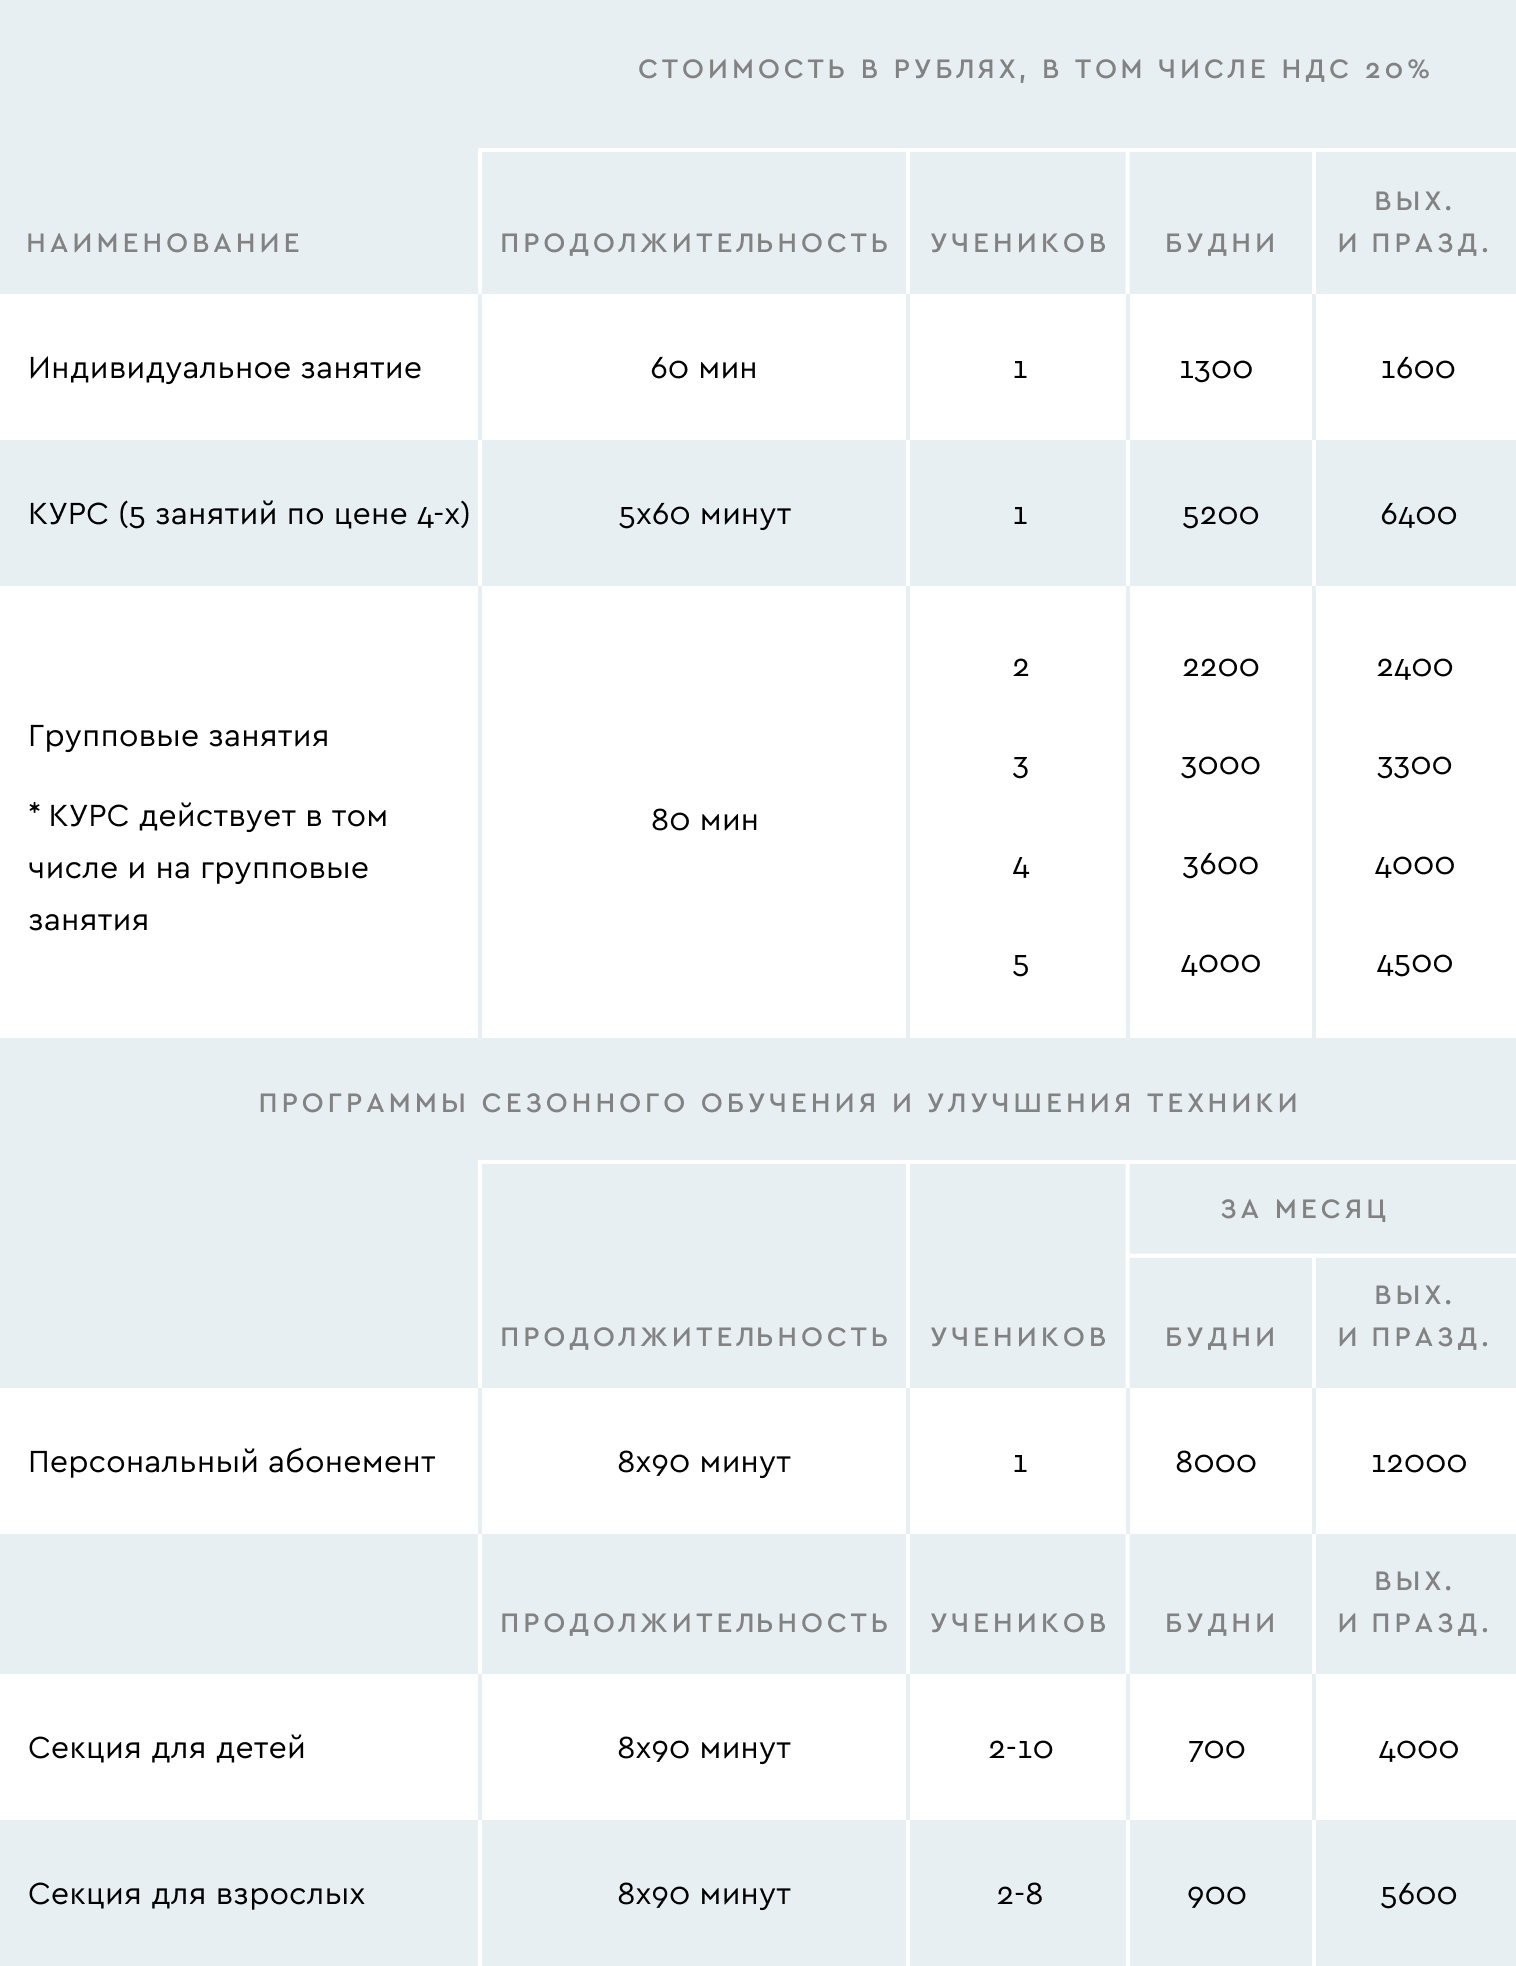Click the 'Секция для детей' row label
Screen dimensions: 1516x1966
point(167,1749)
